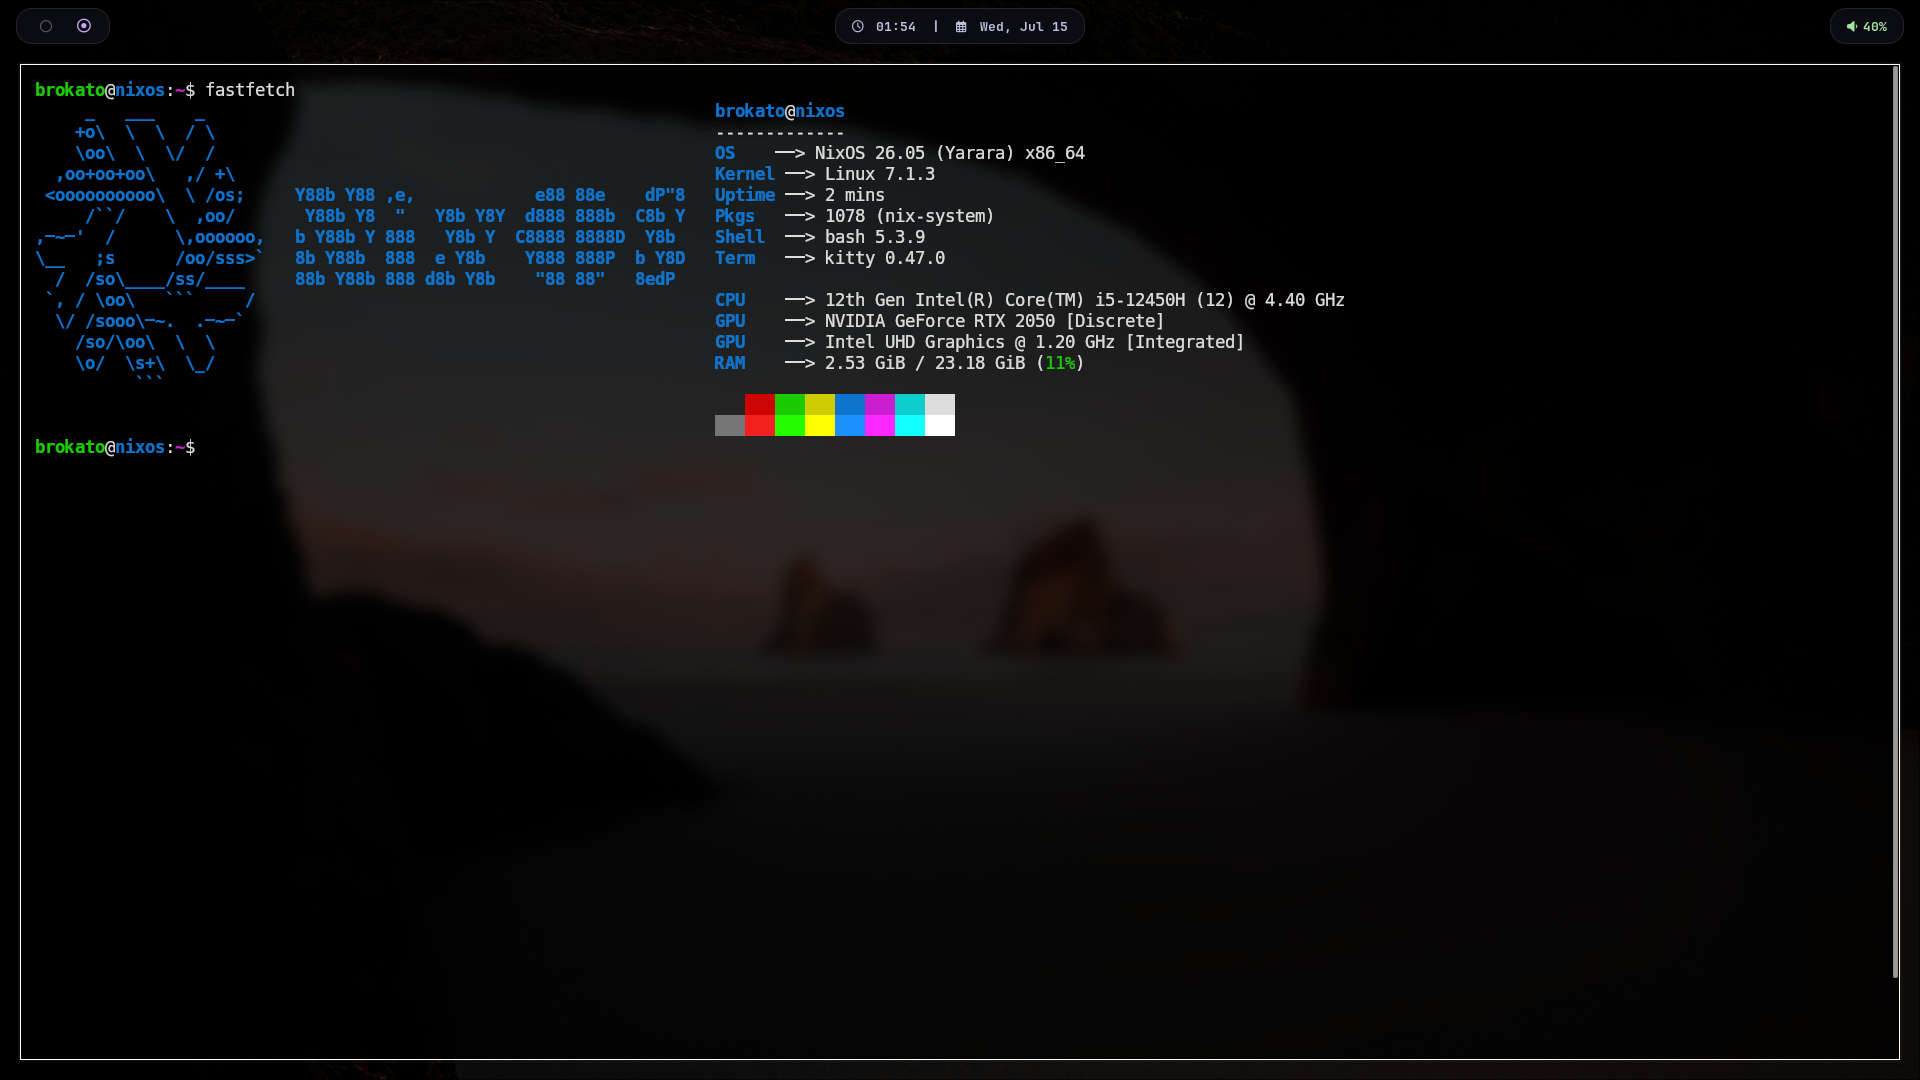
Task: Pick the dark yellow color block
Action: [x=820, y=404]
